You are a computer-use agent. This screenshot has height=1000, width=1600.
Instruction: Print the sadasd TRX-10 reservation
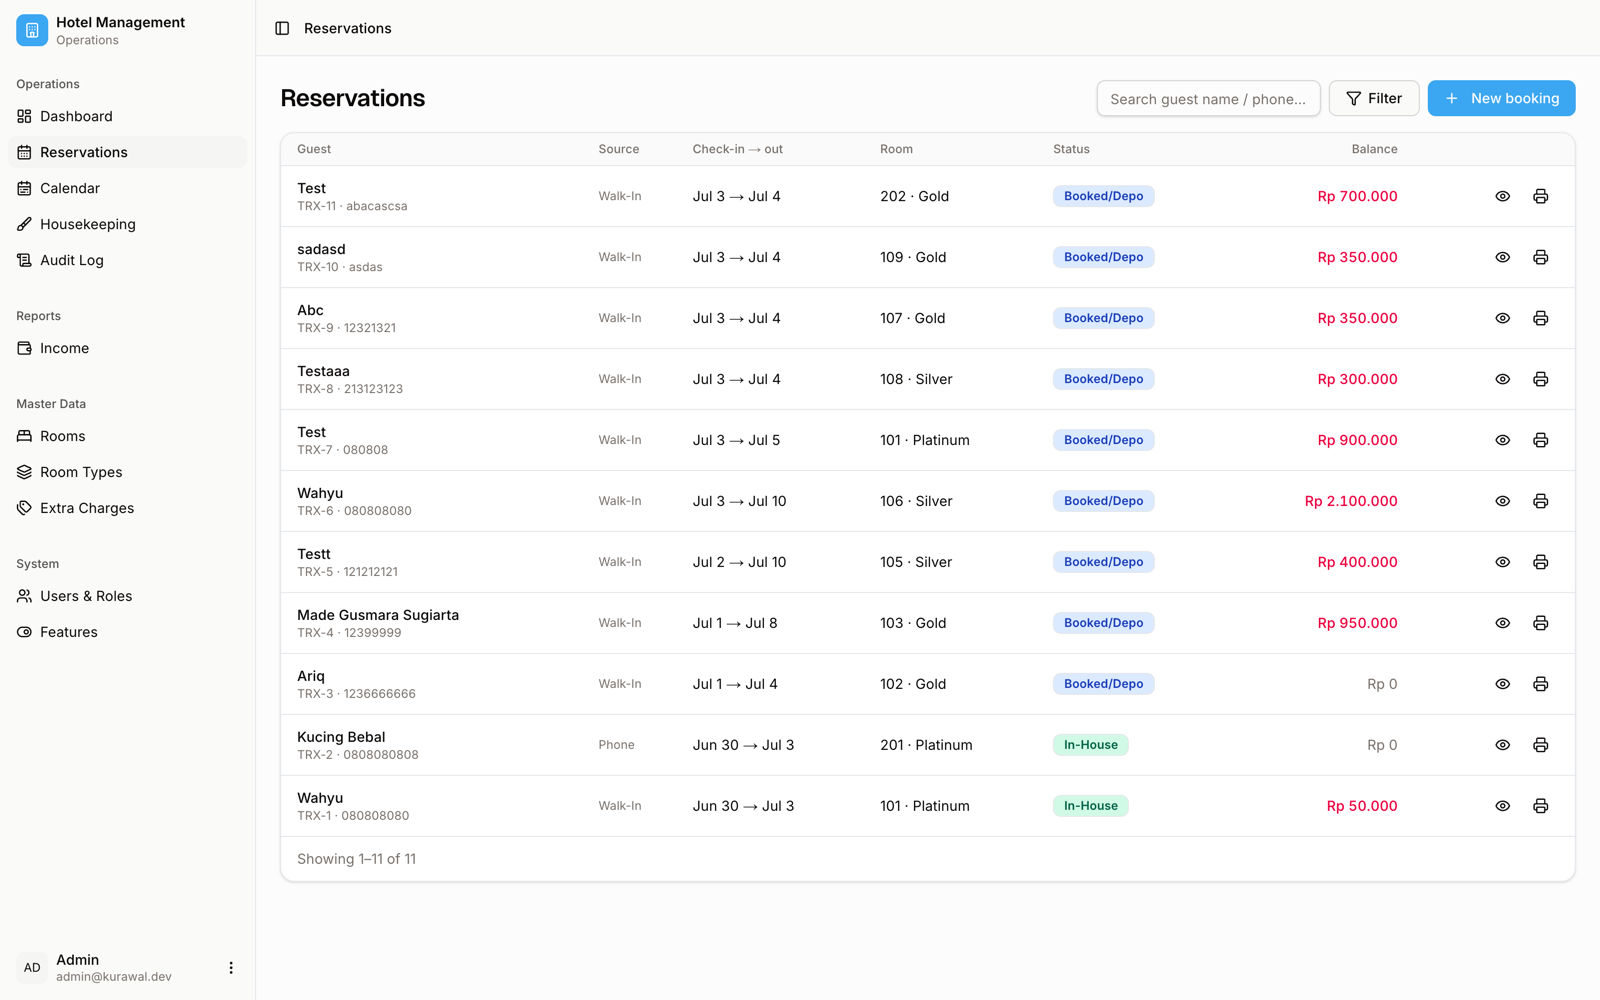(1540, 257)
